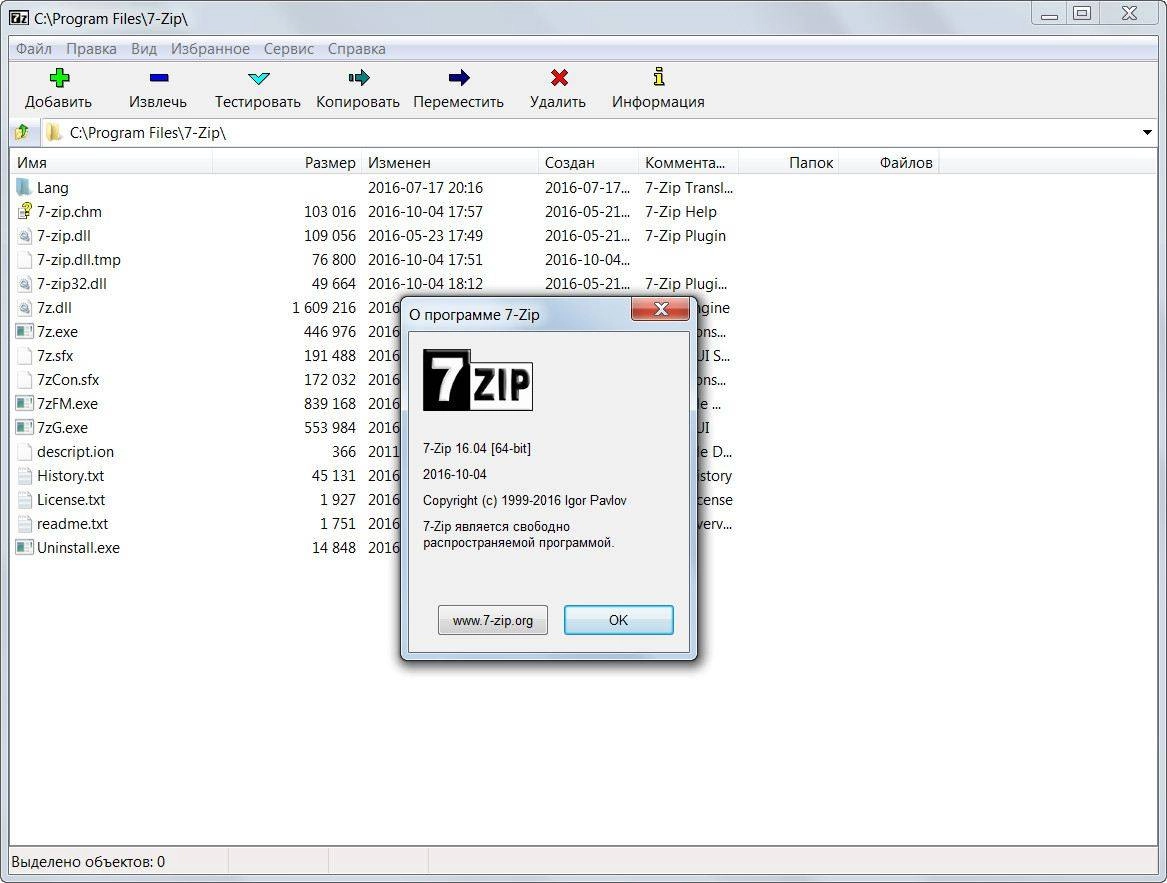Click the 7-zip.chm help file icon
This screenshot has width=1167, height=883.
coord(24,211)
